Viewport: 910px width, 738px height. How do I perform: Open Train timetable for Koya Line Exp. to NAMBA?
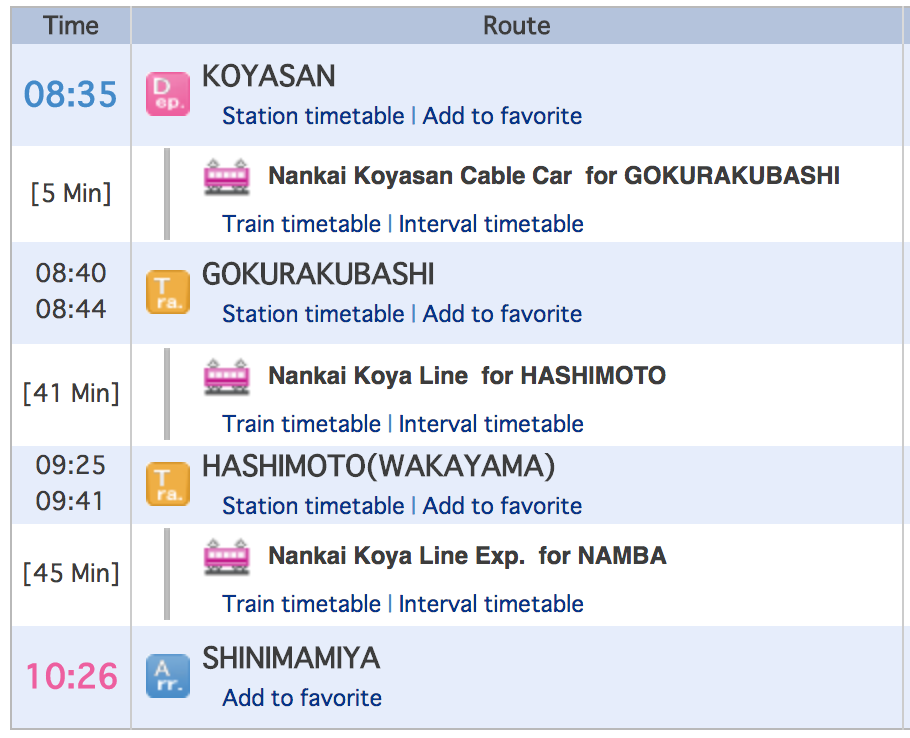[301, 604]
